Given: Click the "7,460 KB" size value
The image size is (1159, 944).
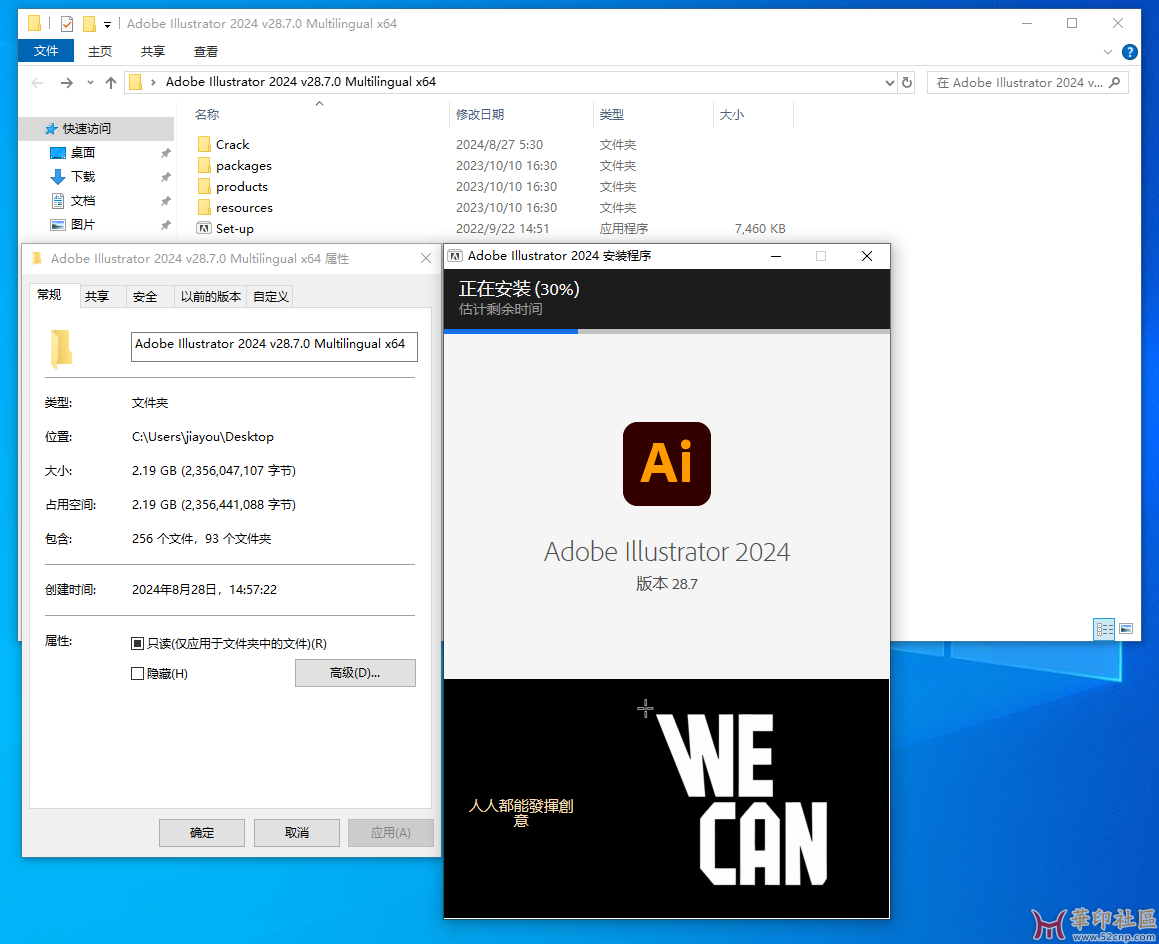Looking at the screenshot, I should (x=760, y=228).
